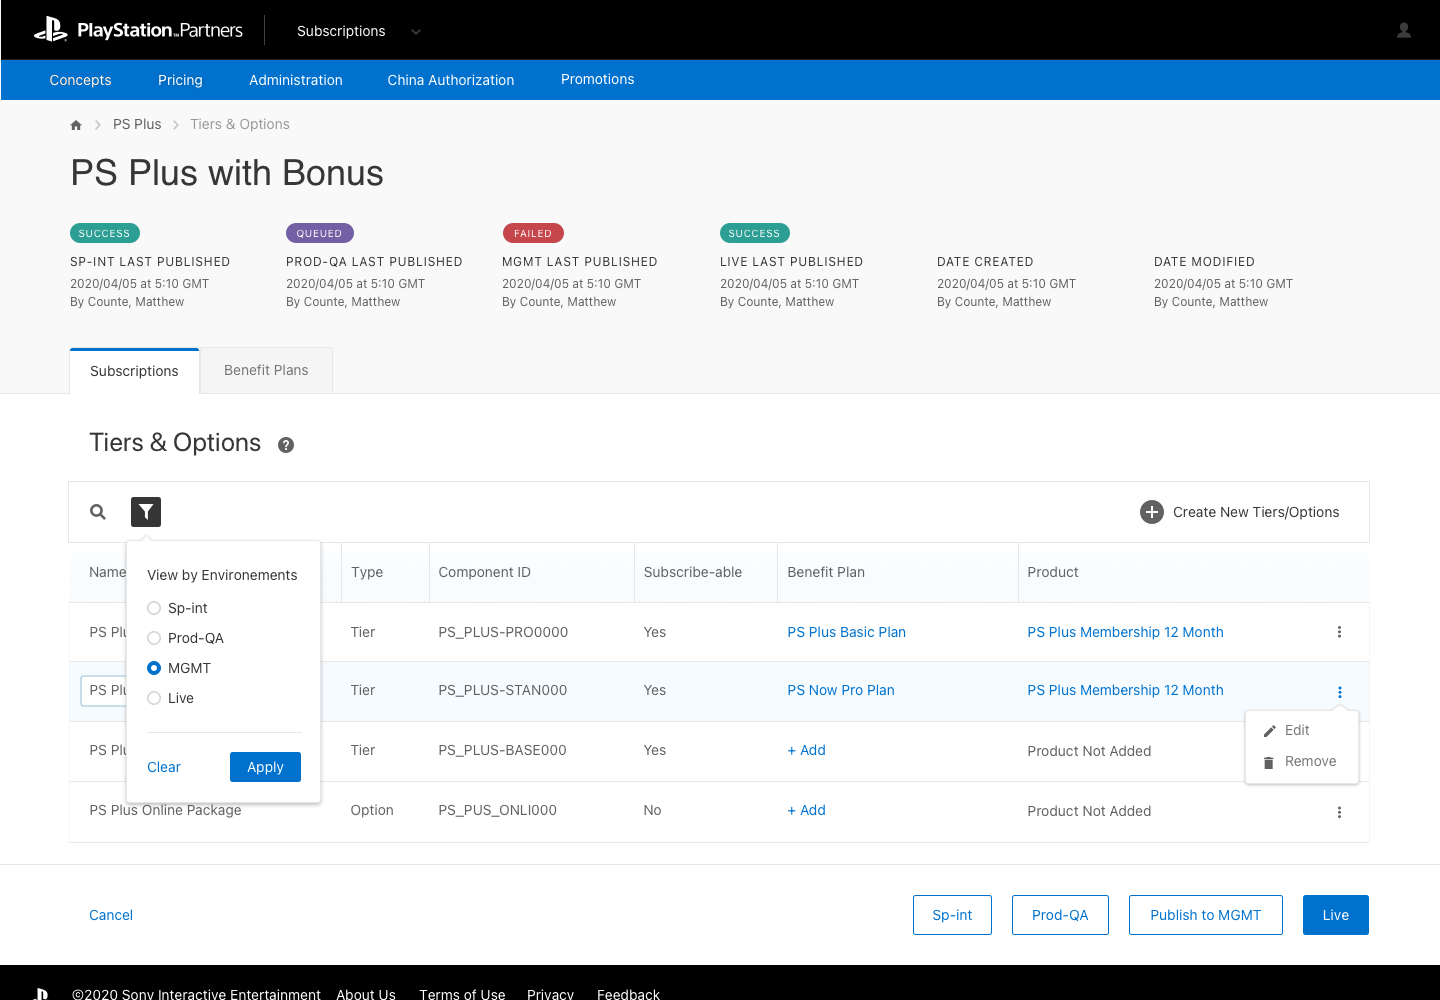This screenshot has width=1440, height=1000.
Task: Select the Prod-QA environment radio
Action: (x=154, y=638)
